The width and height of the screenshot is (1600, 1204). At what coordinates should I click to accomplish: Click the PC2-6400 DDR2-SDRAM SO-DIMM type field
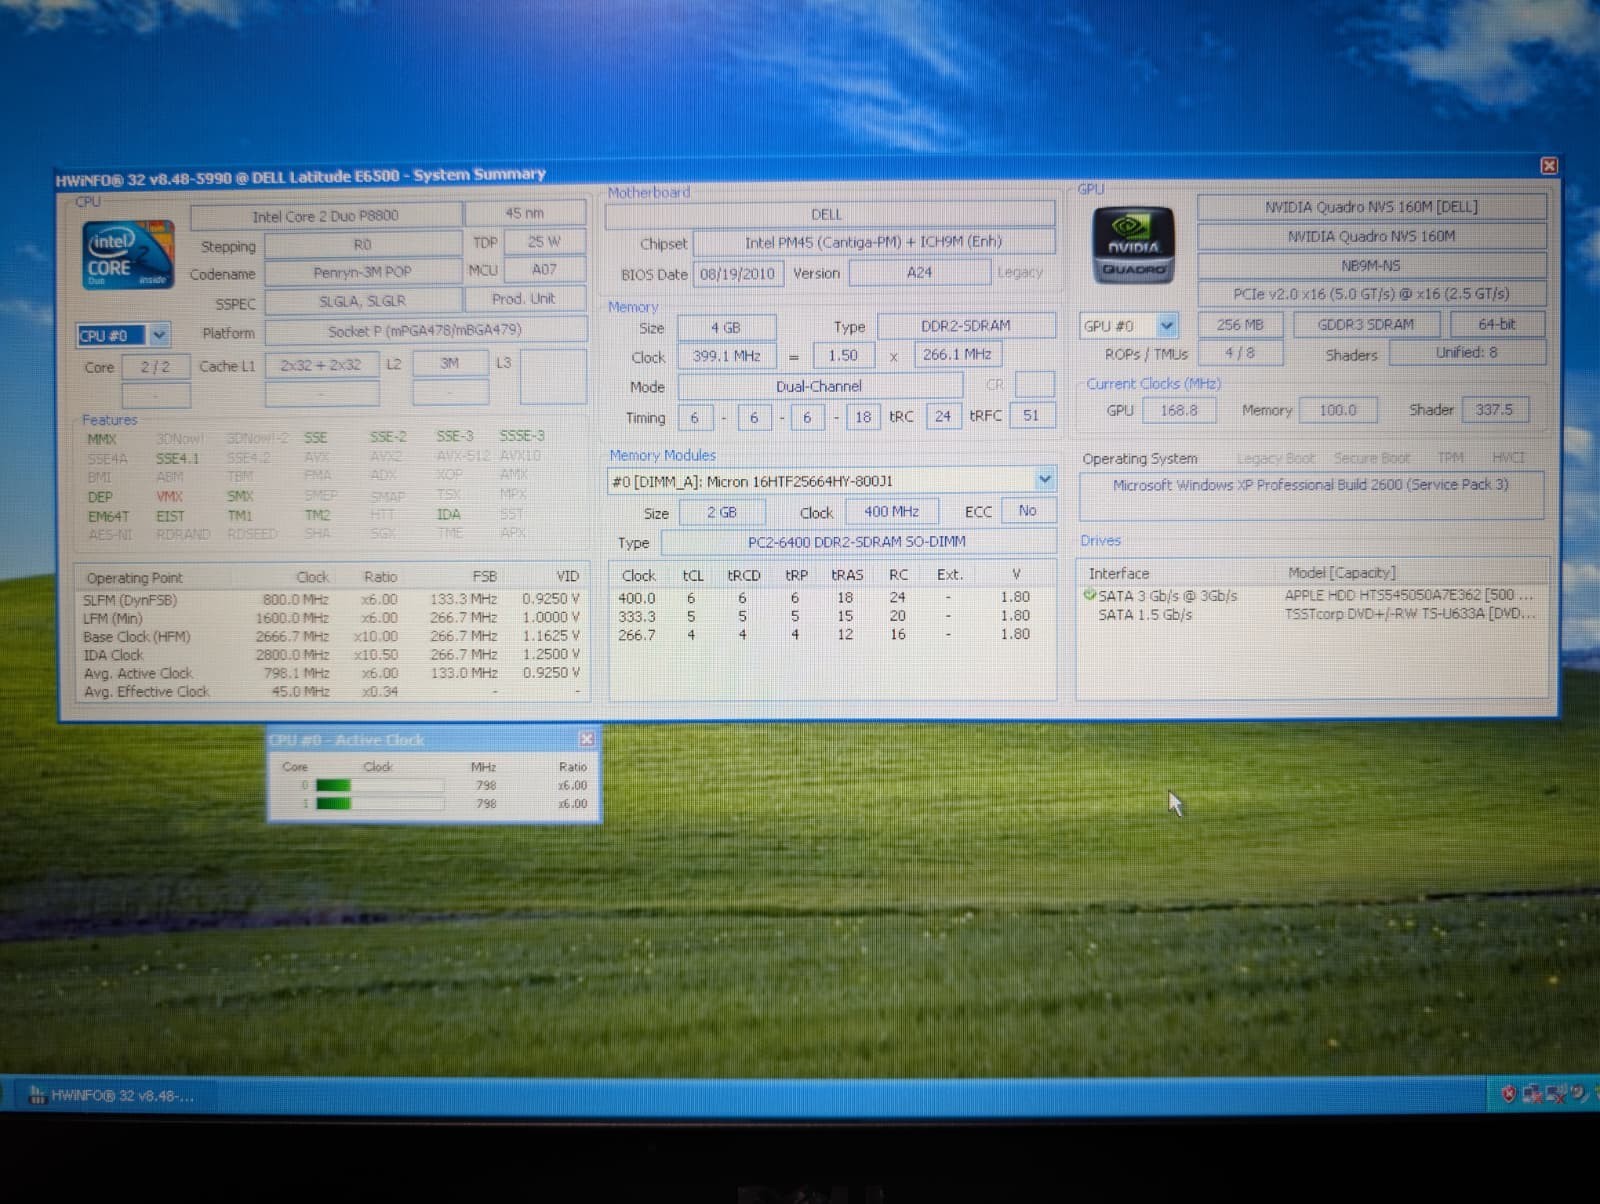click(x=858, y=541)
